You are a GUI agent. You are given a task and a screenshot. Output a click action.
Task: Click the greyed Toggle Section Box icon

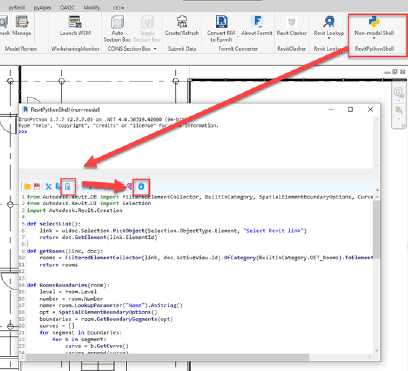point(147,22)
